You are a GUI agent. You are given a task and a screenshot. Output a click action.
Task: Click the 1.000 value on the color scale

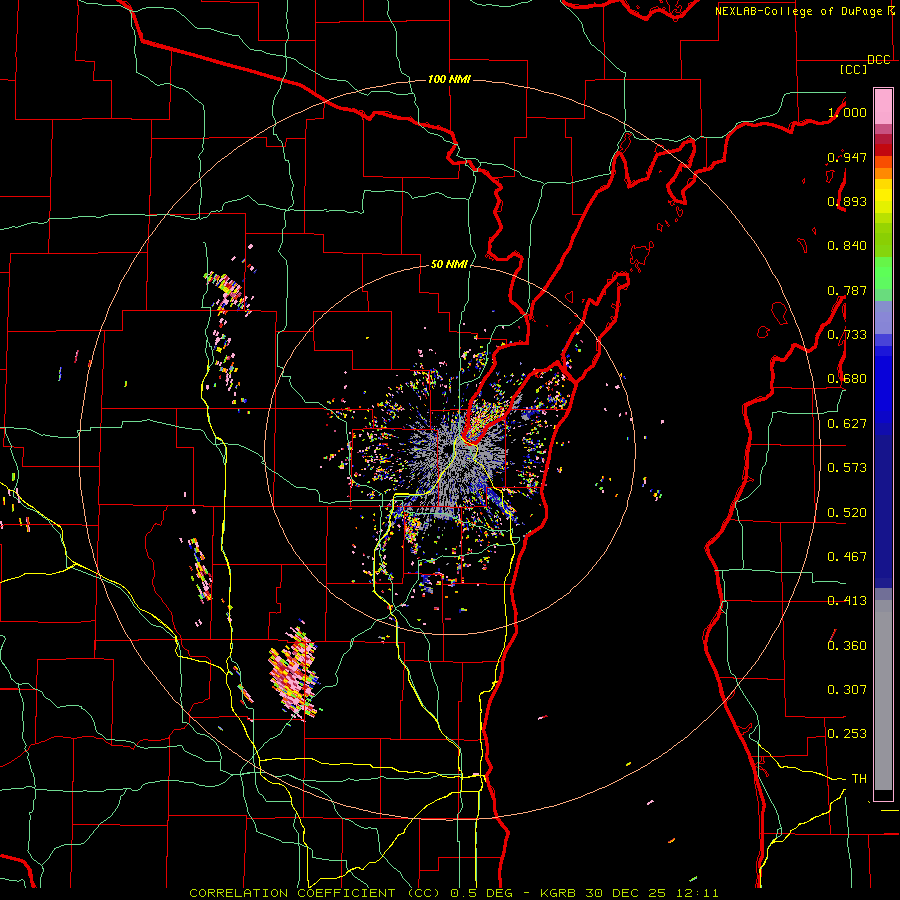847,112
